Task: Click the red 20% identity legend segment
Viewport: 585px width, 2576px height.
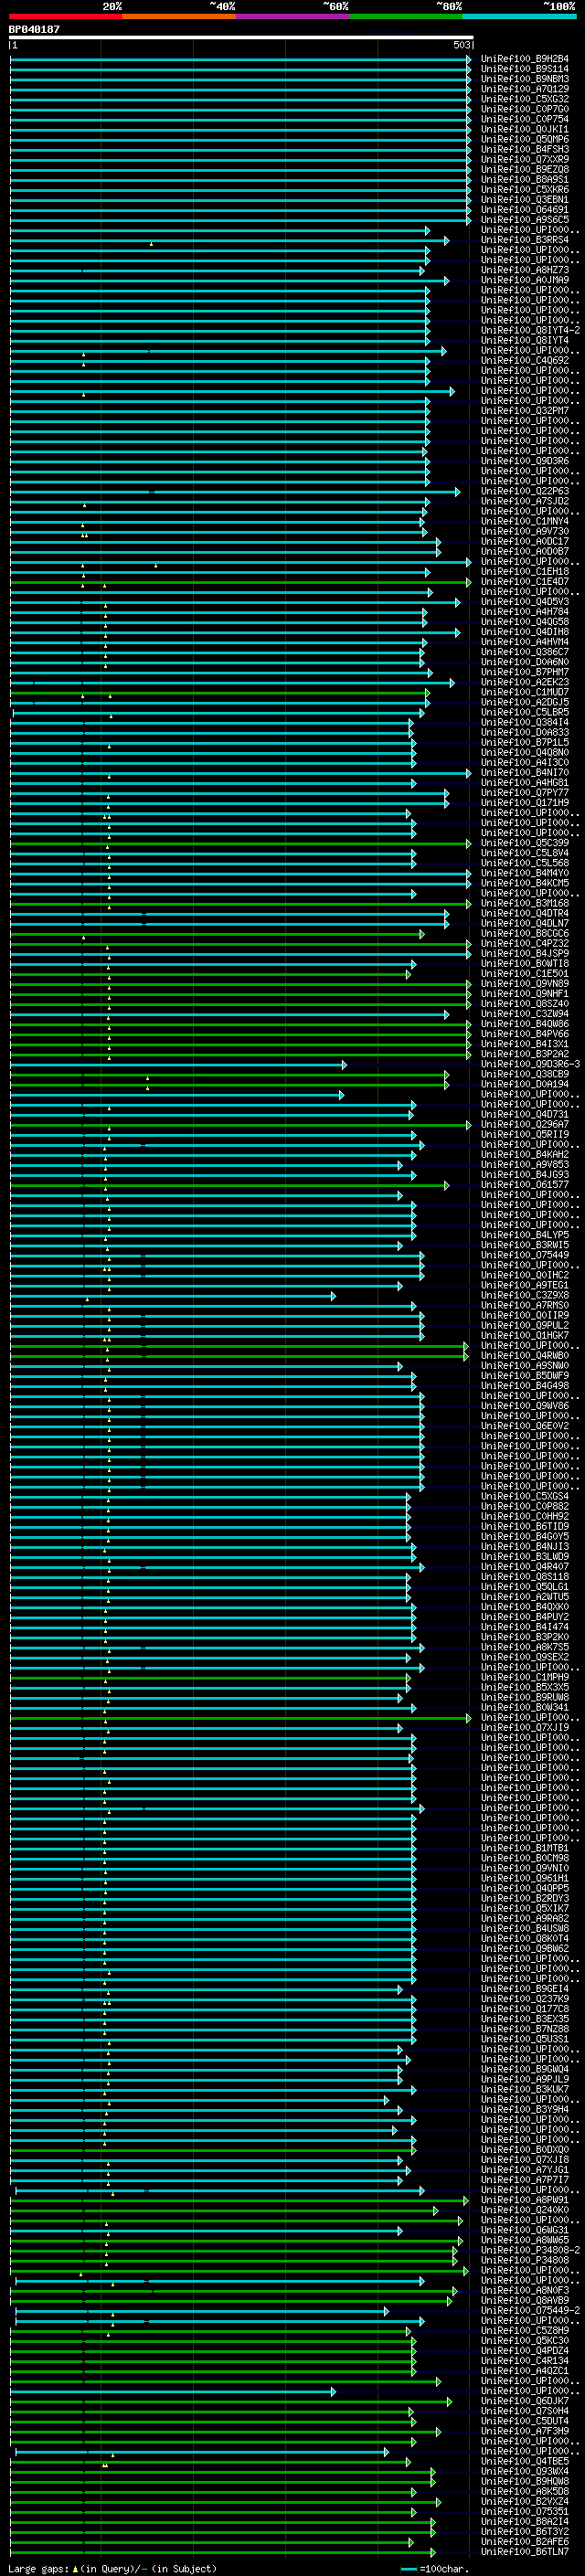Action: (x=65, y=16)
